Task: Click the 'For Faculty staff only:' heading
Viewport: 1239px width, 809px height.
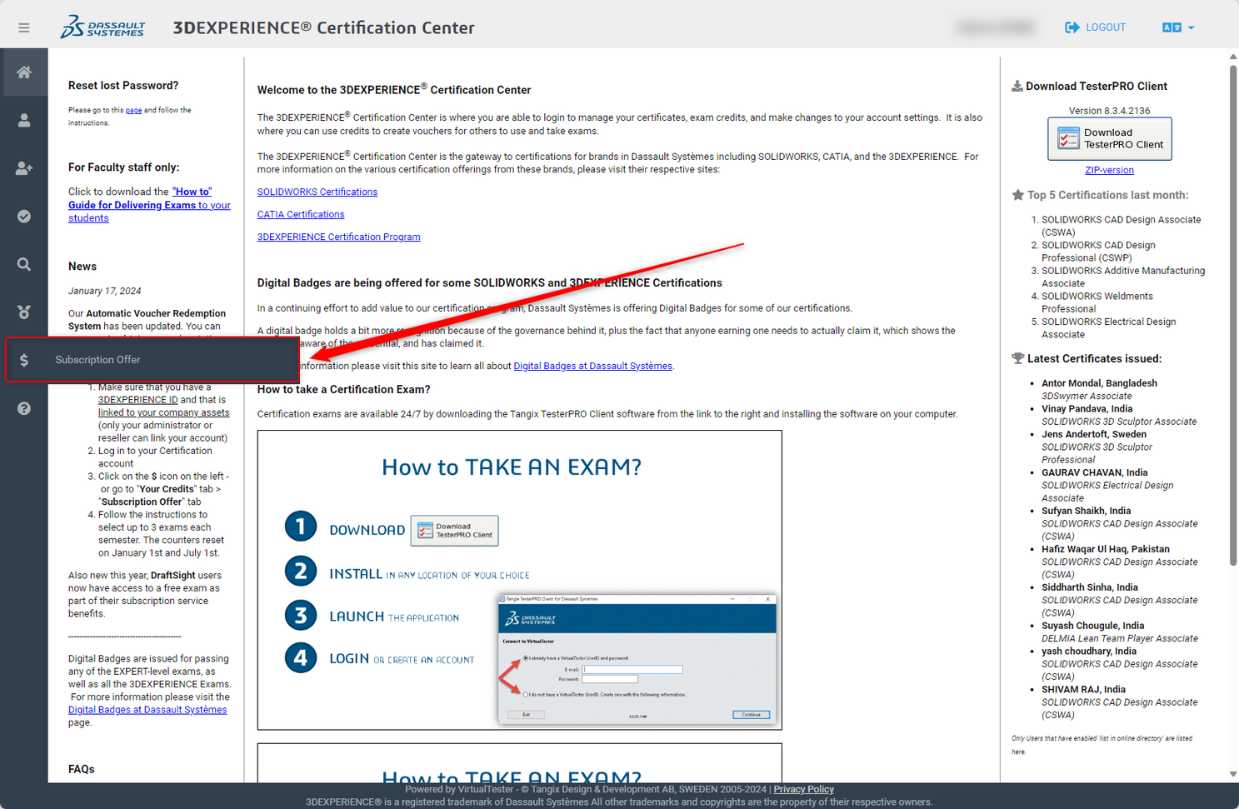Action: [124, 167]
